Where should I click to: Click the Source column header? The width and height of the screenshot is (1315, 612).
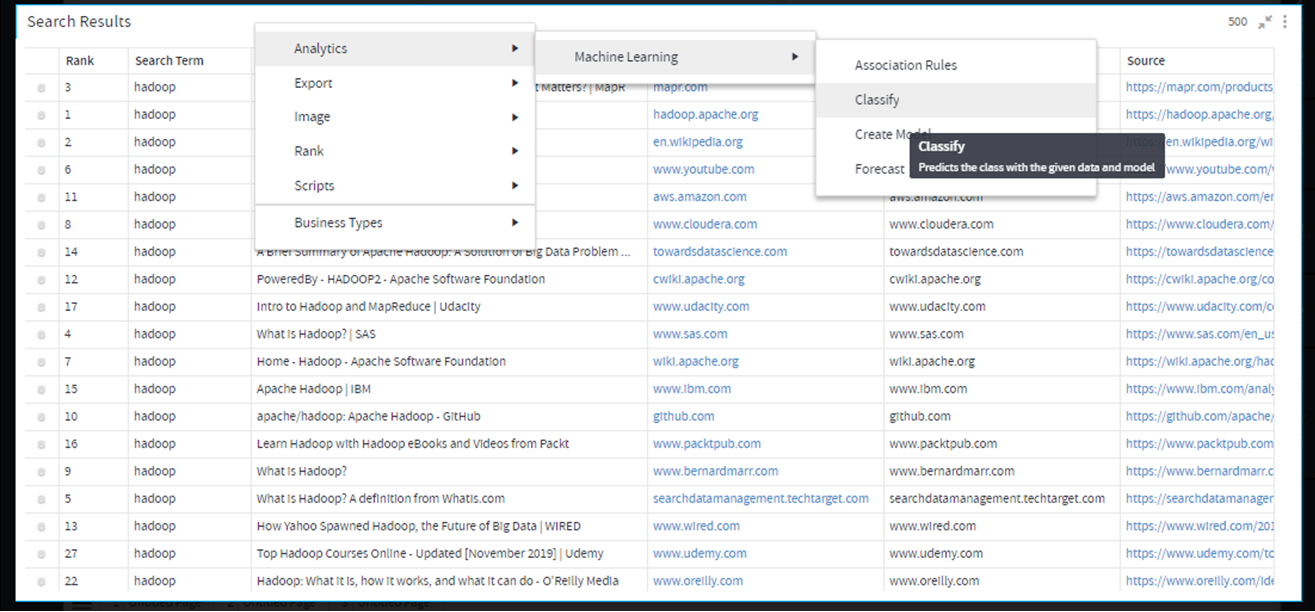(1146, 61)
